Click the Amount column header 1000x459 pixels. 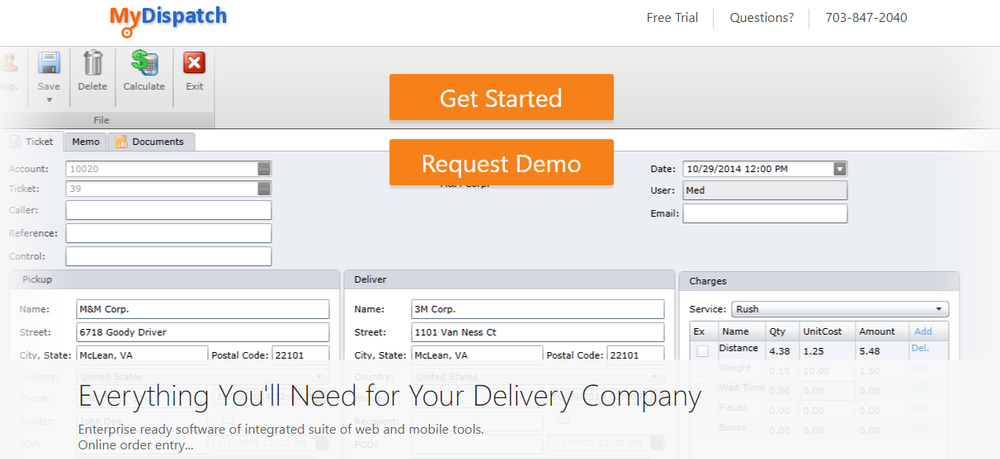point(882,332)
